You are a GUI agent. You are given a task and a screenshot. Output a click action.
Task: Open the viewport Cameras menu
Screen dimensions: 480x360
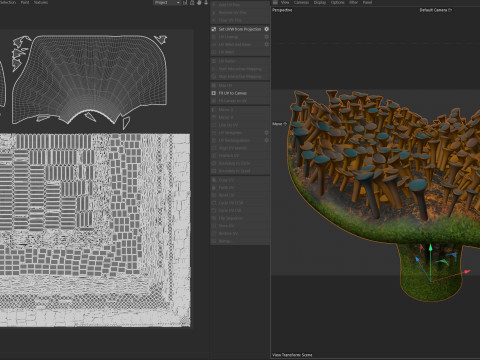pyautogui.click(x=301, y=2)
